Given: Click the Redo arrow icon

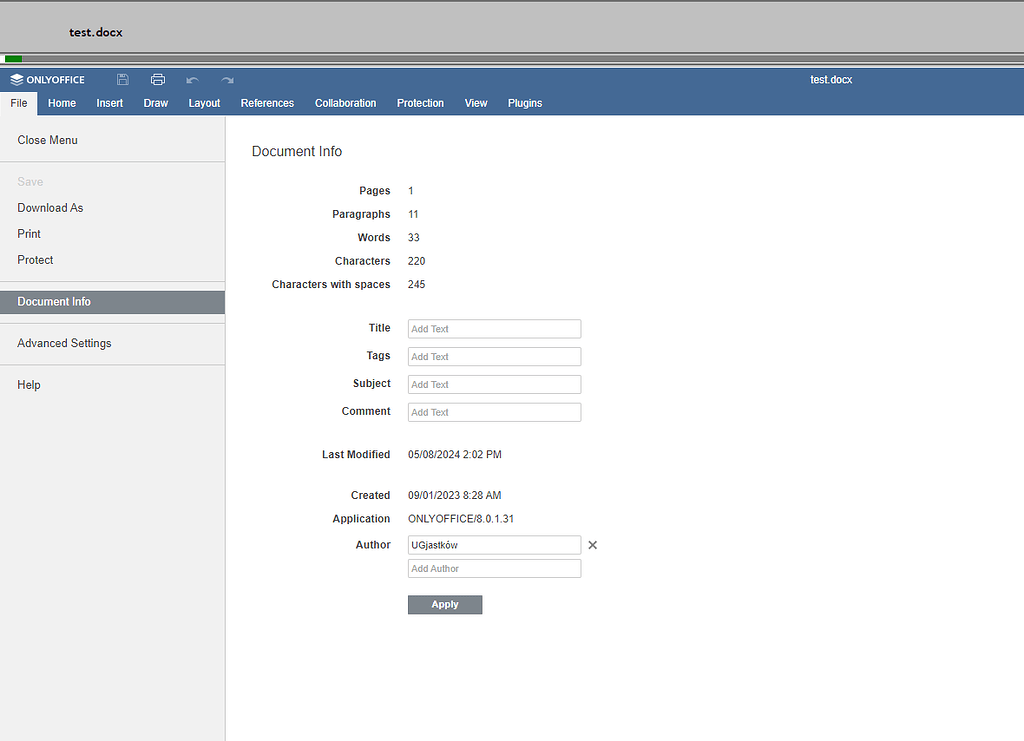Looking at the screenshot, I should click(228, 80).
